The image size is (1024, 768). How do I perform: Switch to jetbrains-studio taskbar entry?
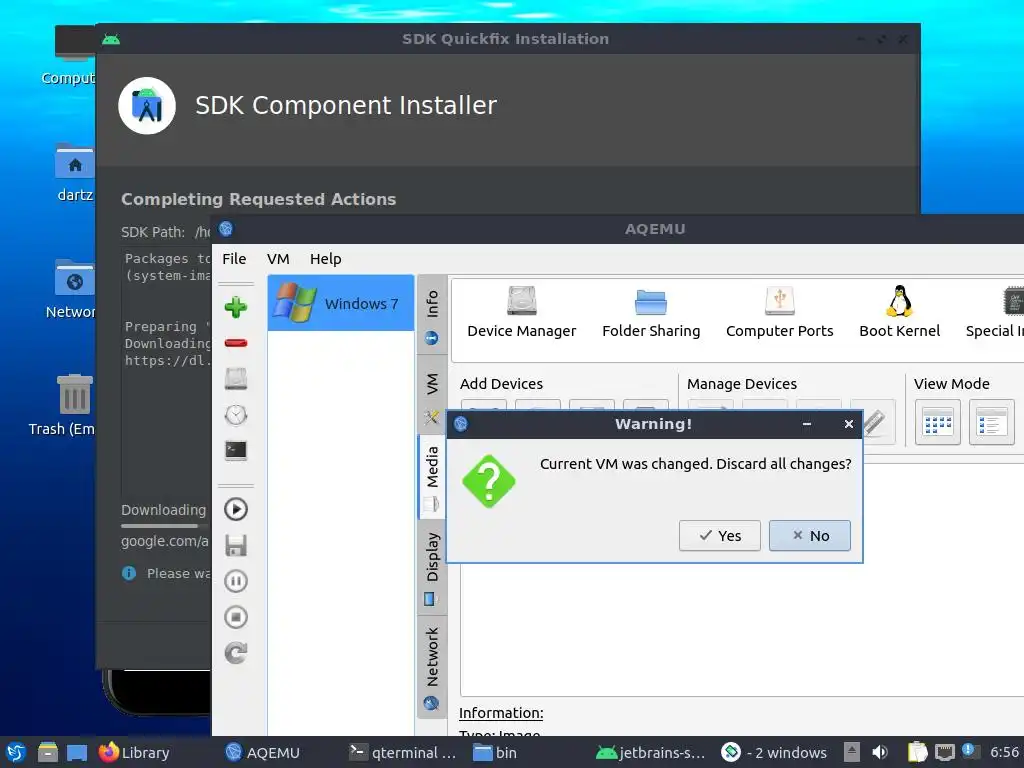(650, 752)
